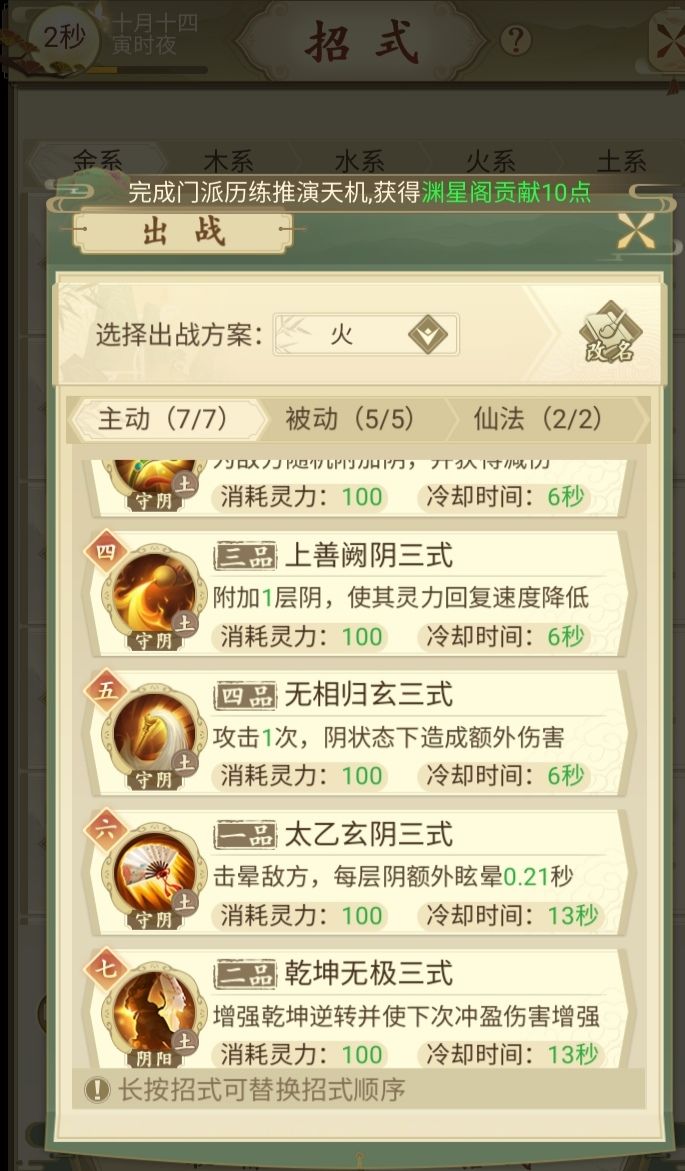
Task: Select the 无相归玄三式 skill row
Action: [x=359, y=736]
